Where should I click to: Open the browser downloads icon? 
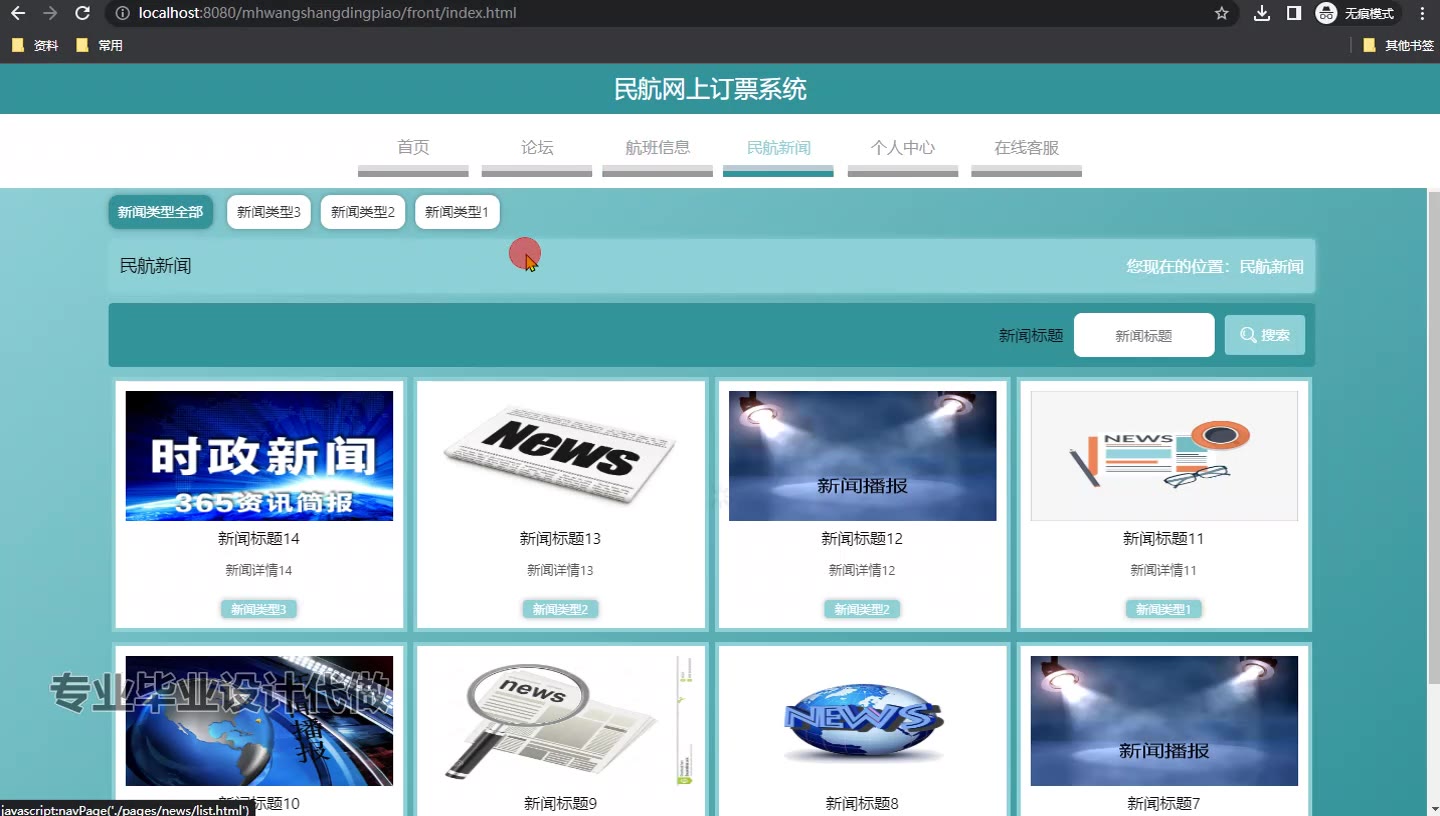click(x=1262, y=13)
